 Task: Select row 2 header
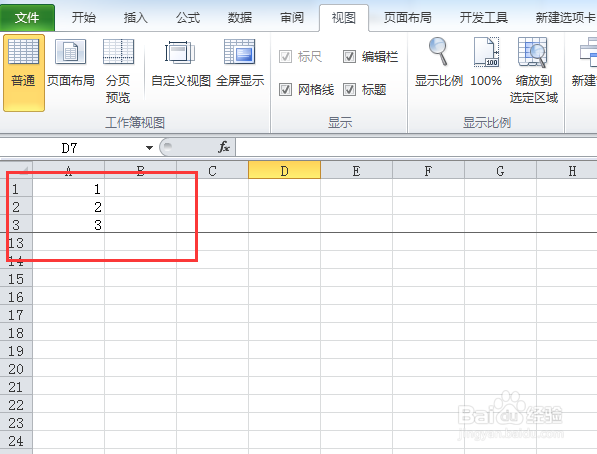(16, 206)
